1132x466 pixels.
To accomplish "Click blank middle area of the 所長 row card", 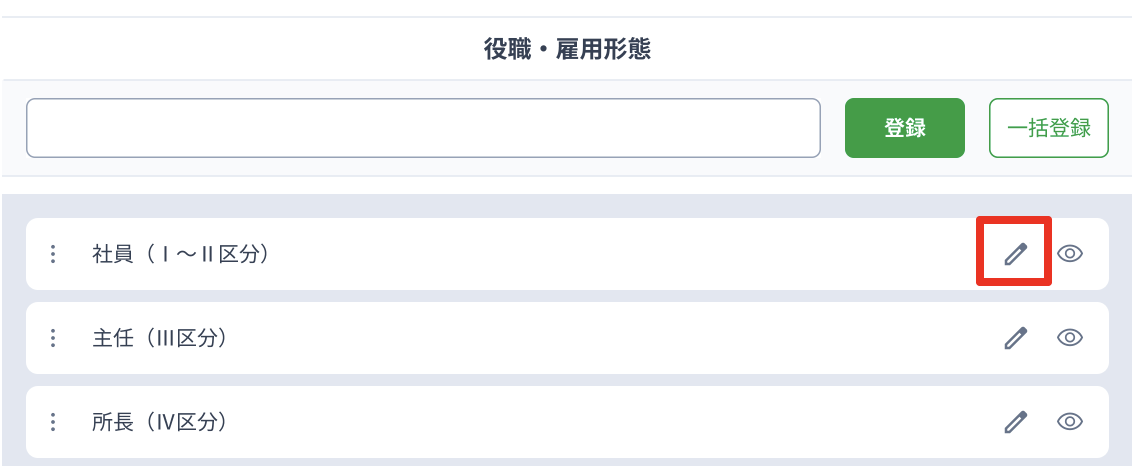I will pyautogui.click(x=614, y=421).
